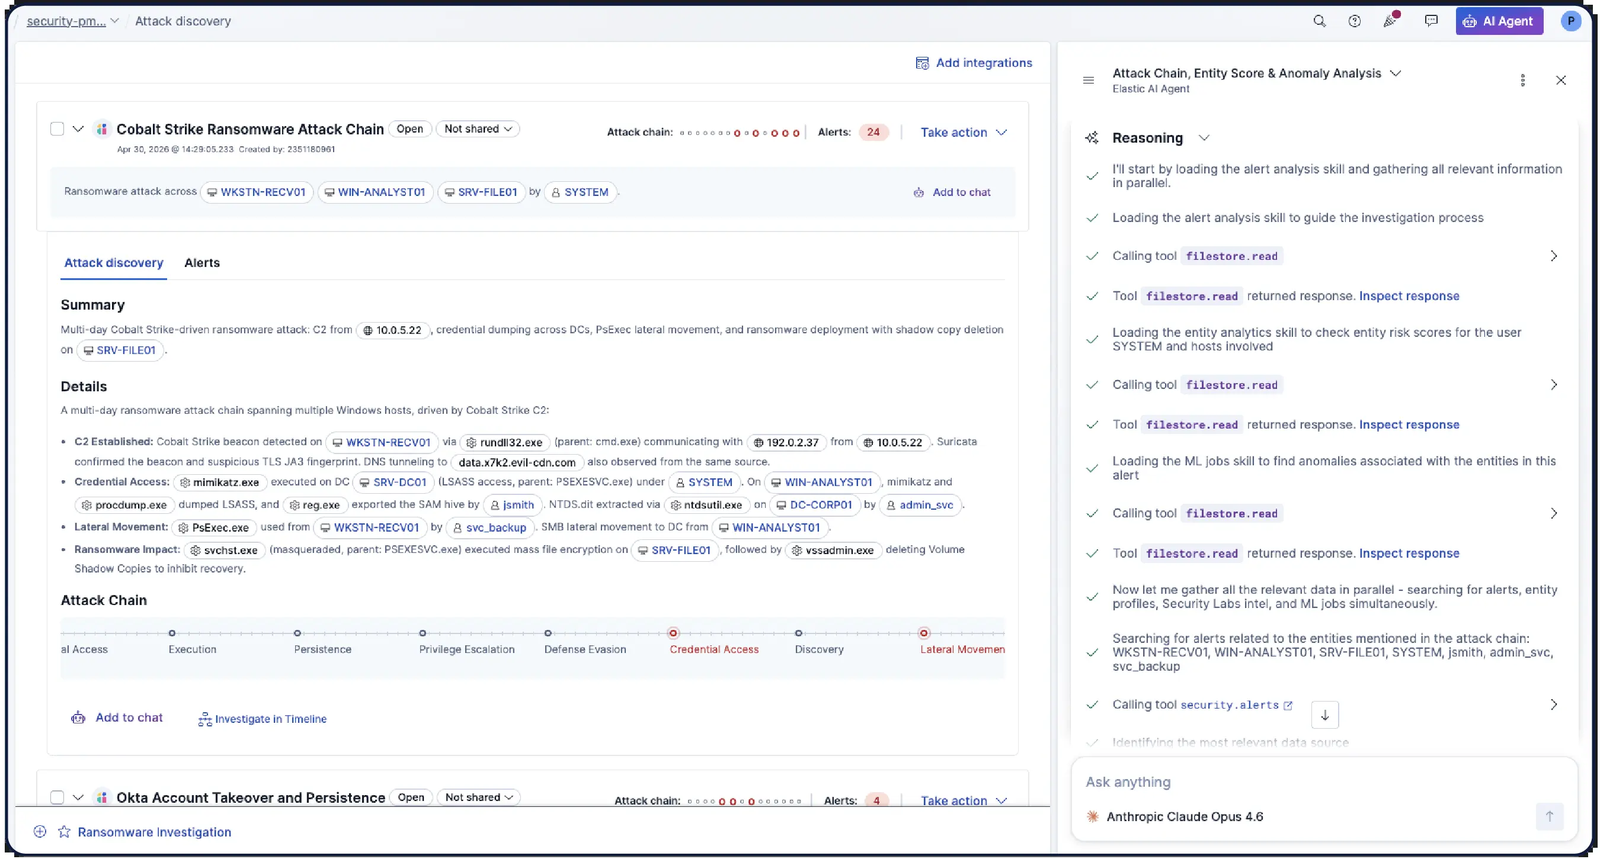The image size is (1600, 859).
Task: Click Execution marker on attack chain
Action: pos(172,633)
